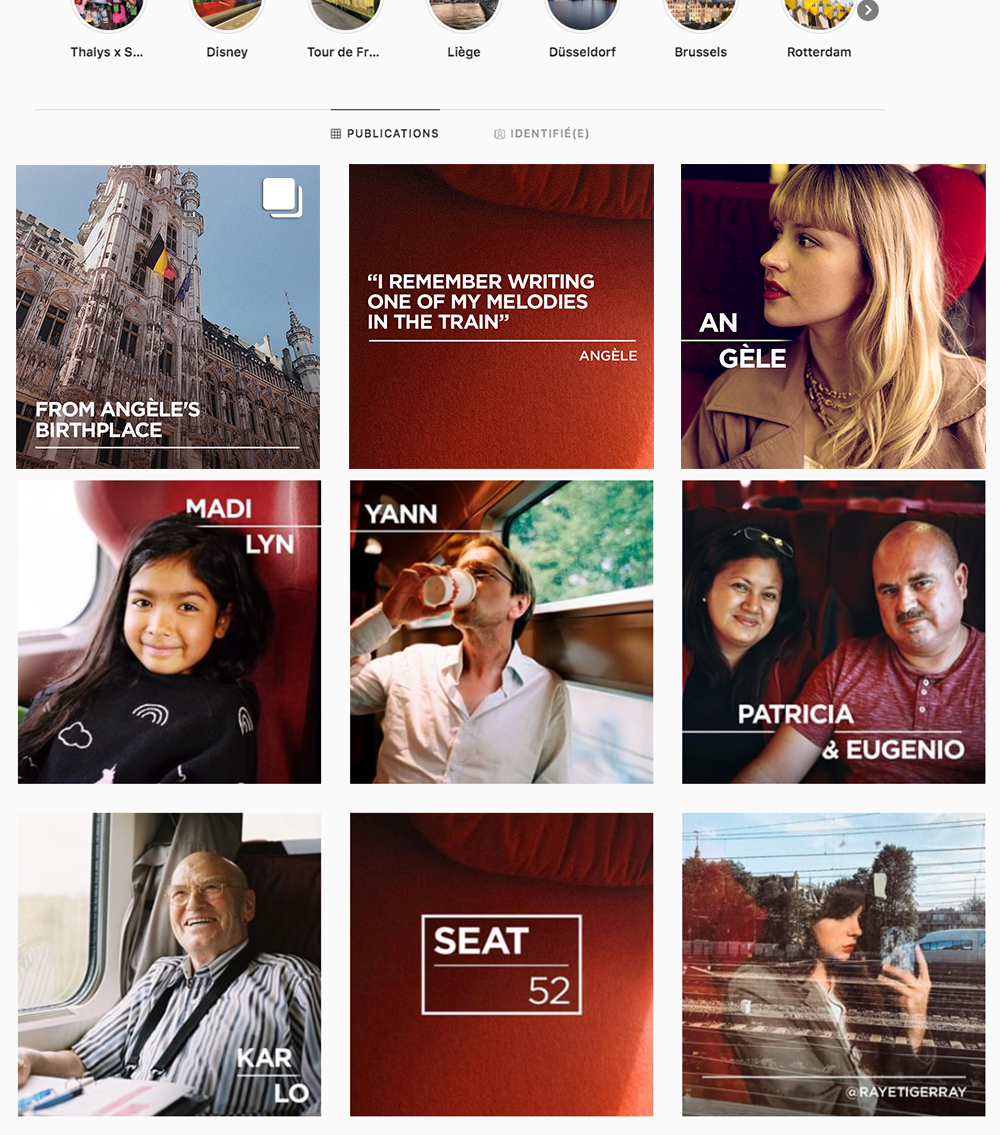Show next highlights with the arrow button
This screenshot has width=1000, height=1135.
(867, 10)
